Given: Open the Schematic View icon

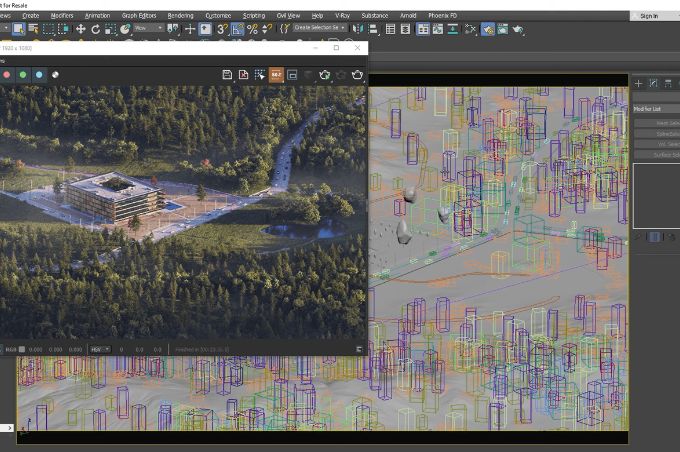Looking at the screenshot, I should click(453, 29).
